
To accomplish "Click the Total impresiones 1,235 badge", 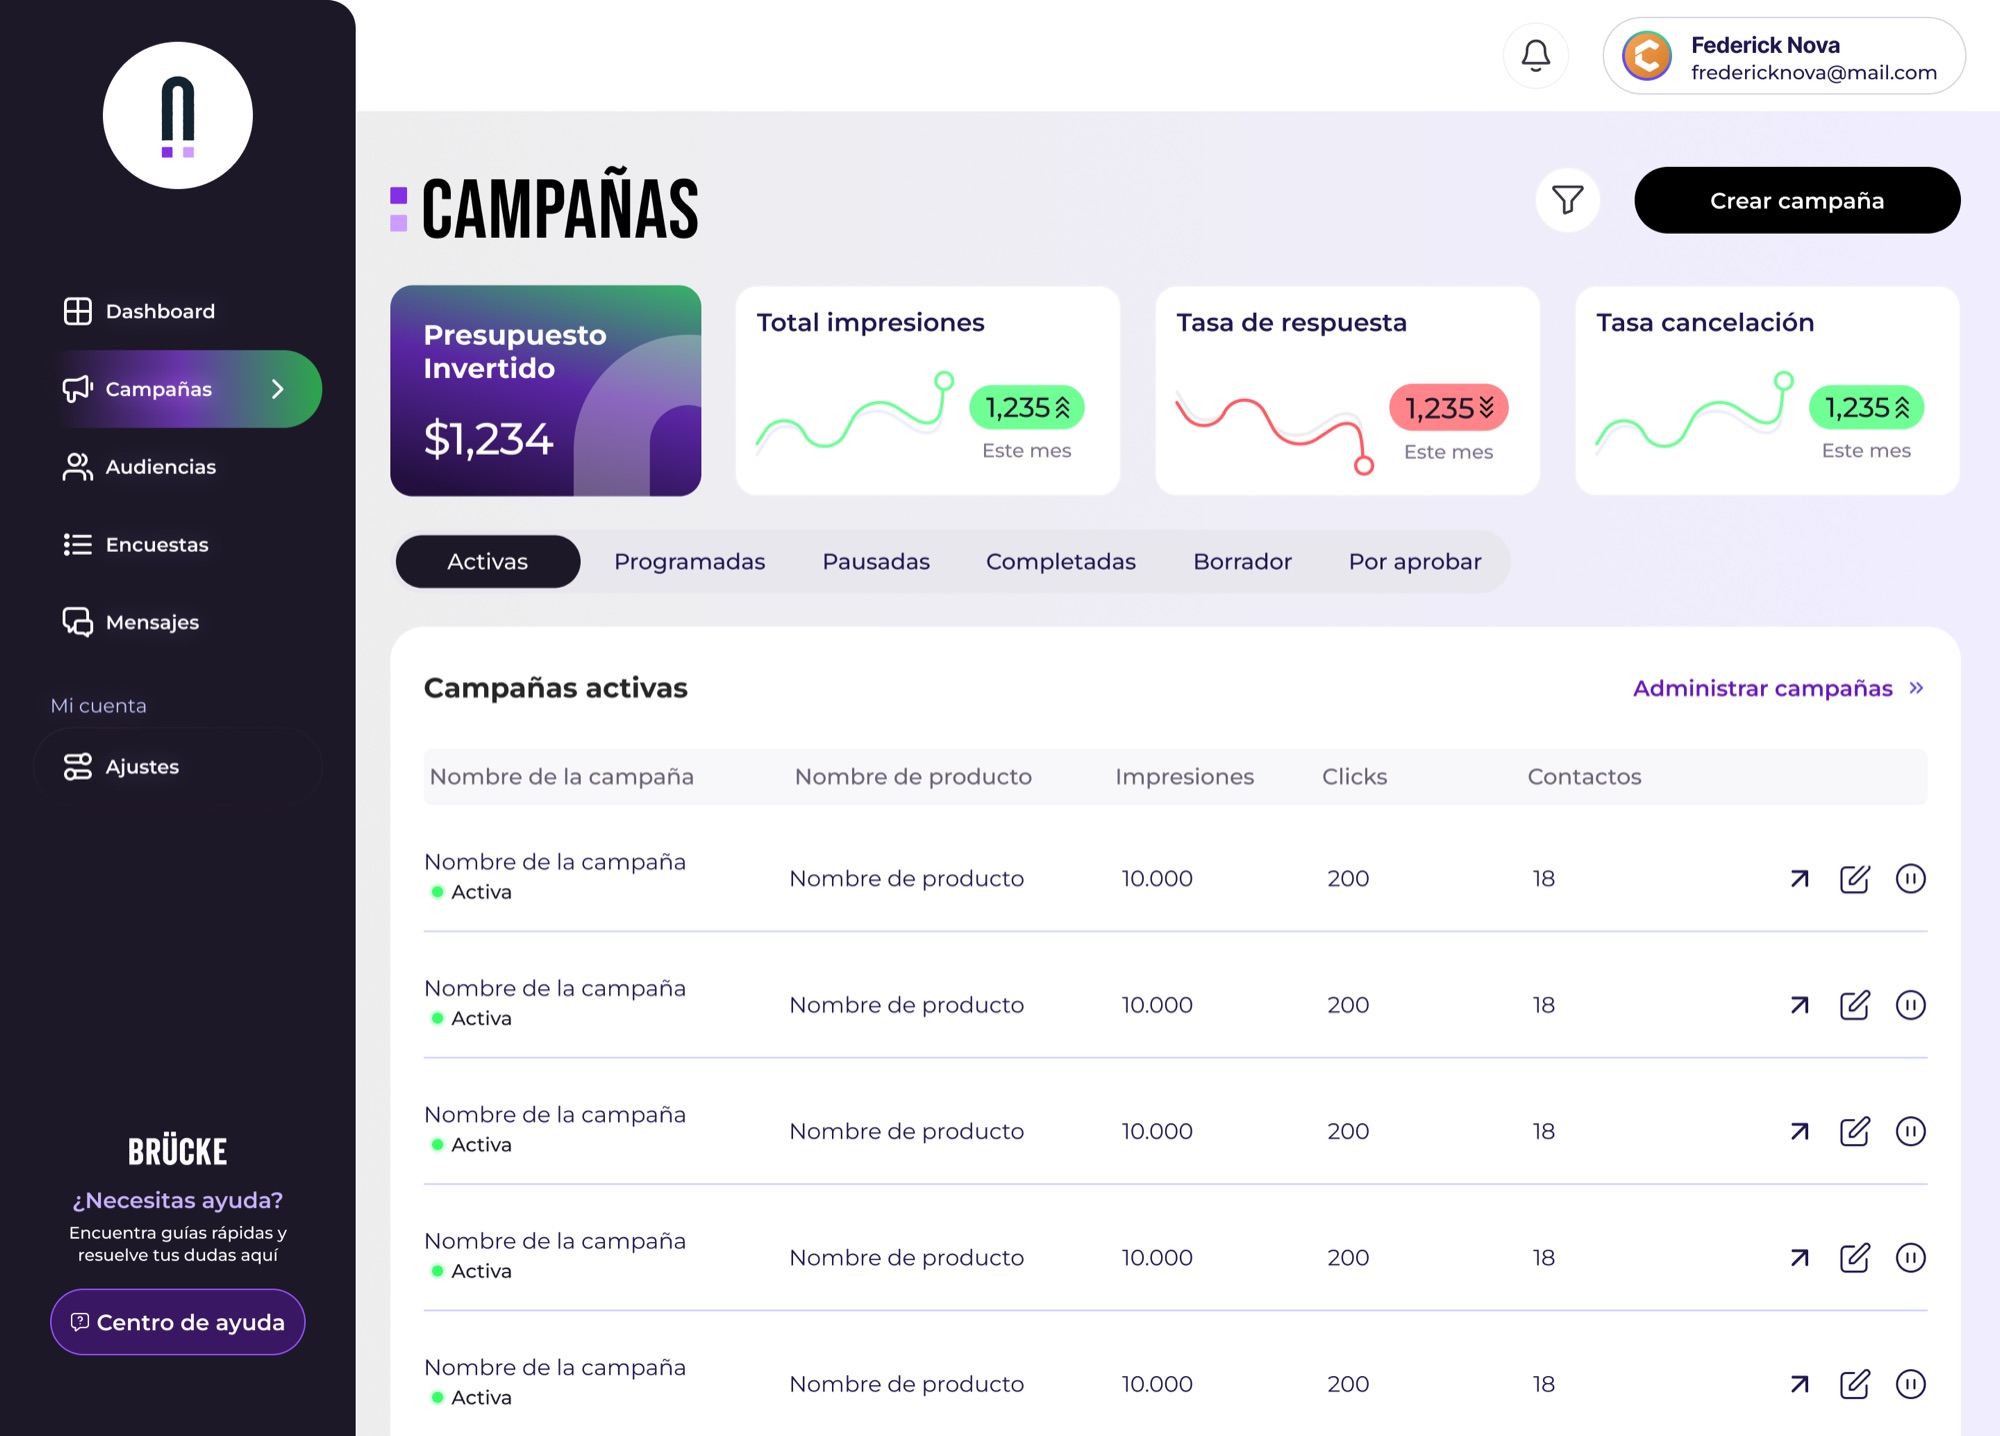I will coord(1027,408).
